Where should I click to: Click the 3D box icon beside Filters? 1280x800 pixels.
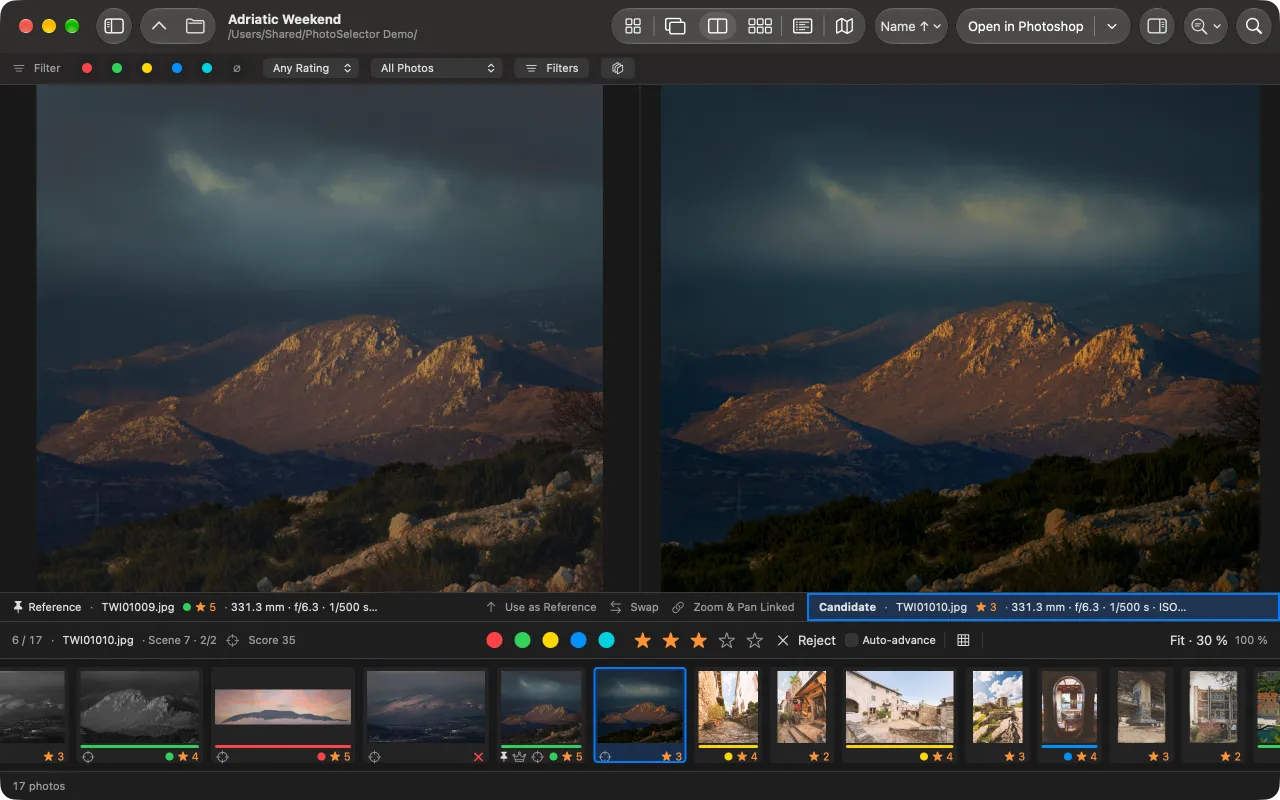(x=618, y=68)
